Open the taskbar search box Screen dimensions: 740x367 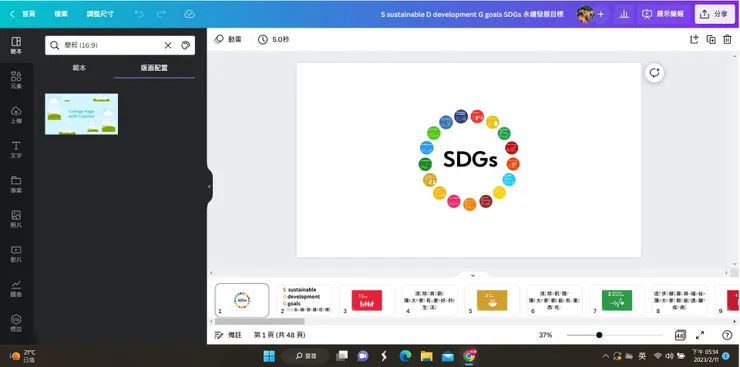(305, 356)
